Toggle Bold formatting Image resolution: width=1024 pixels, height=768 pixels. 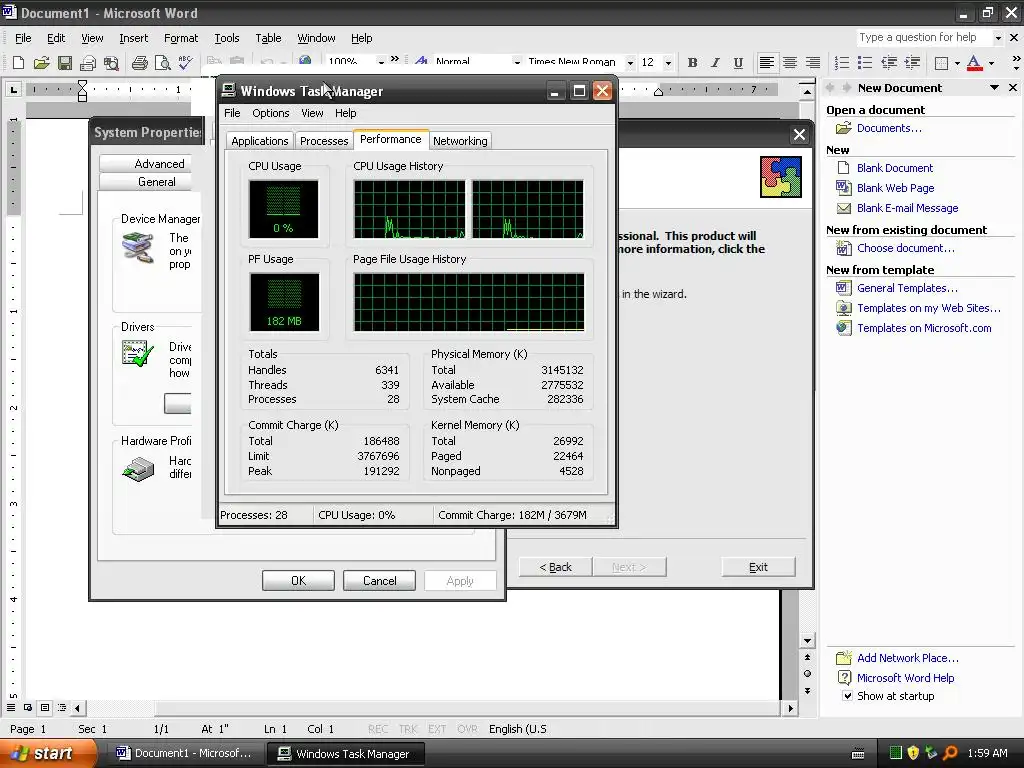tap(692, 63)
